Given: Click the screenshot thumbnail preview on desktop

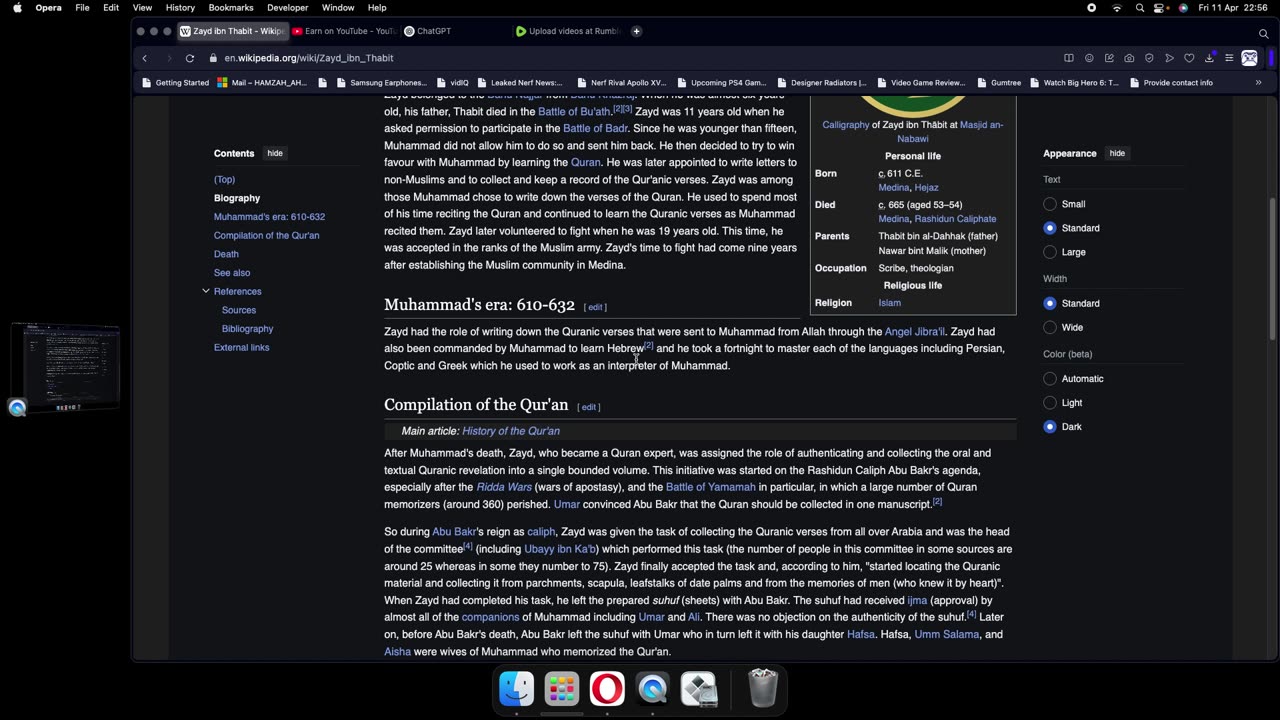Looking at the screenshot, I should [x=66, y=366].
